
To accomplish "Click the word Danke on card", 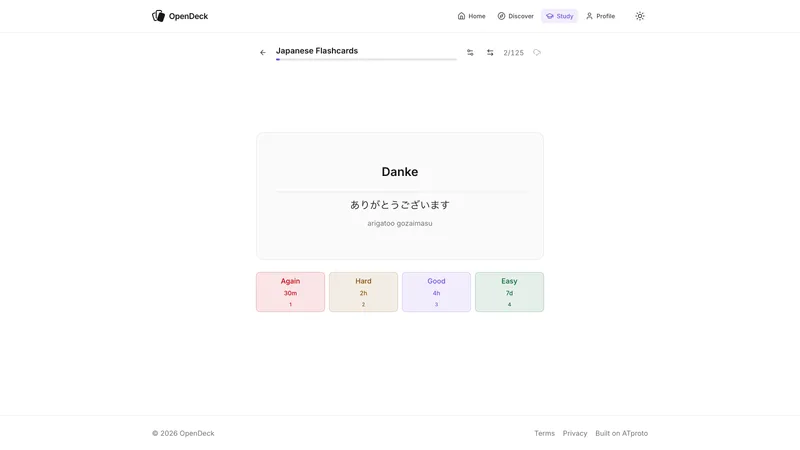I will (x=400, y=171).
